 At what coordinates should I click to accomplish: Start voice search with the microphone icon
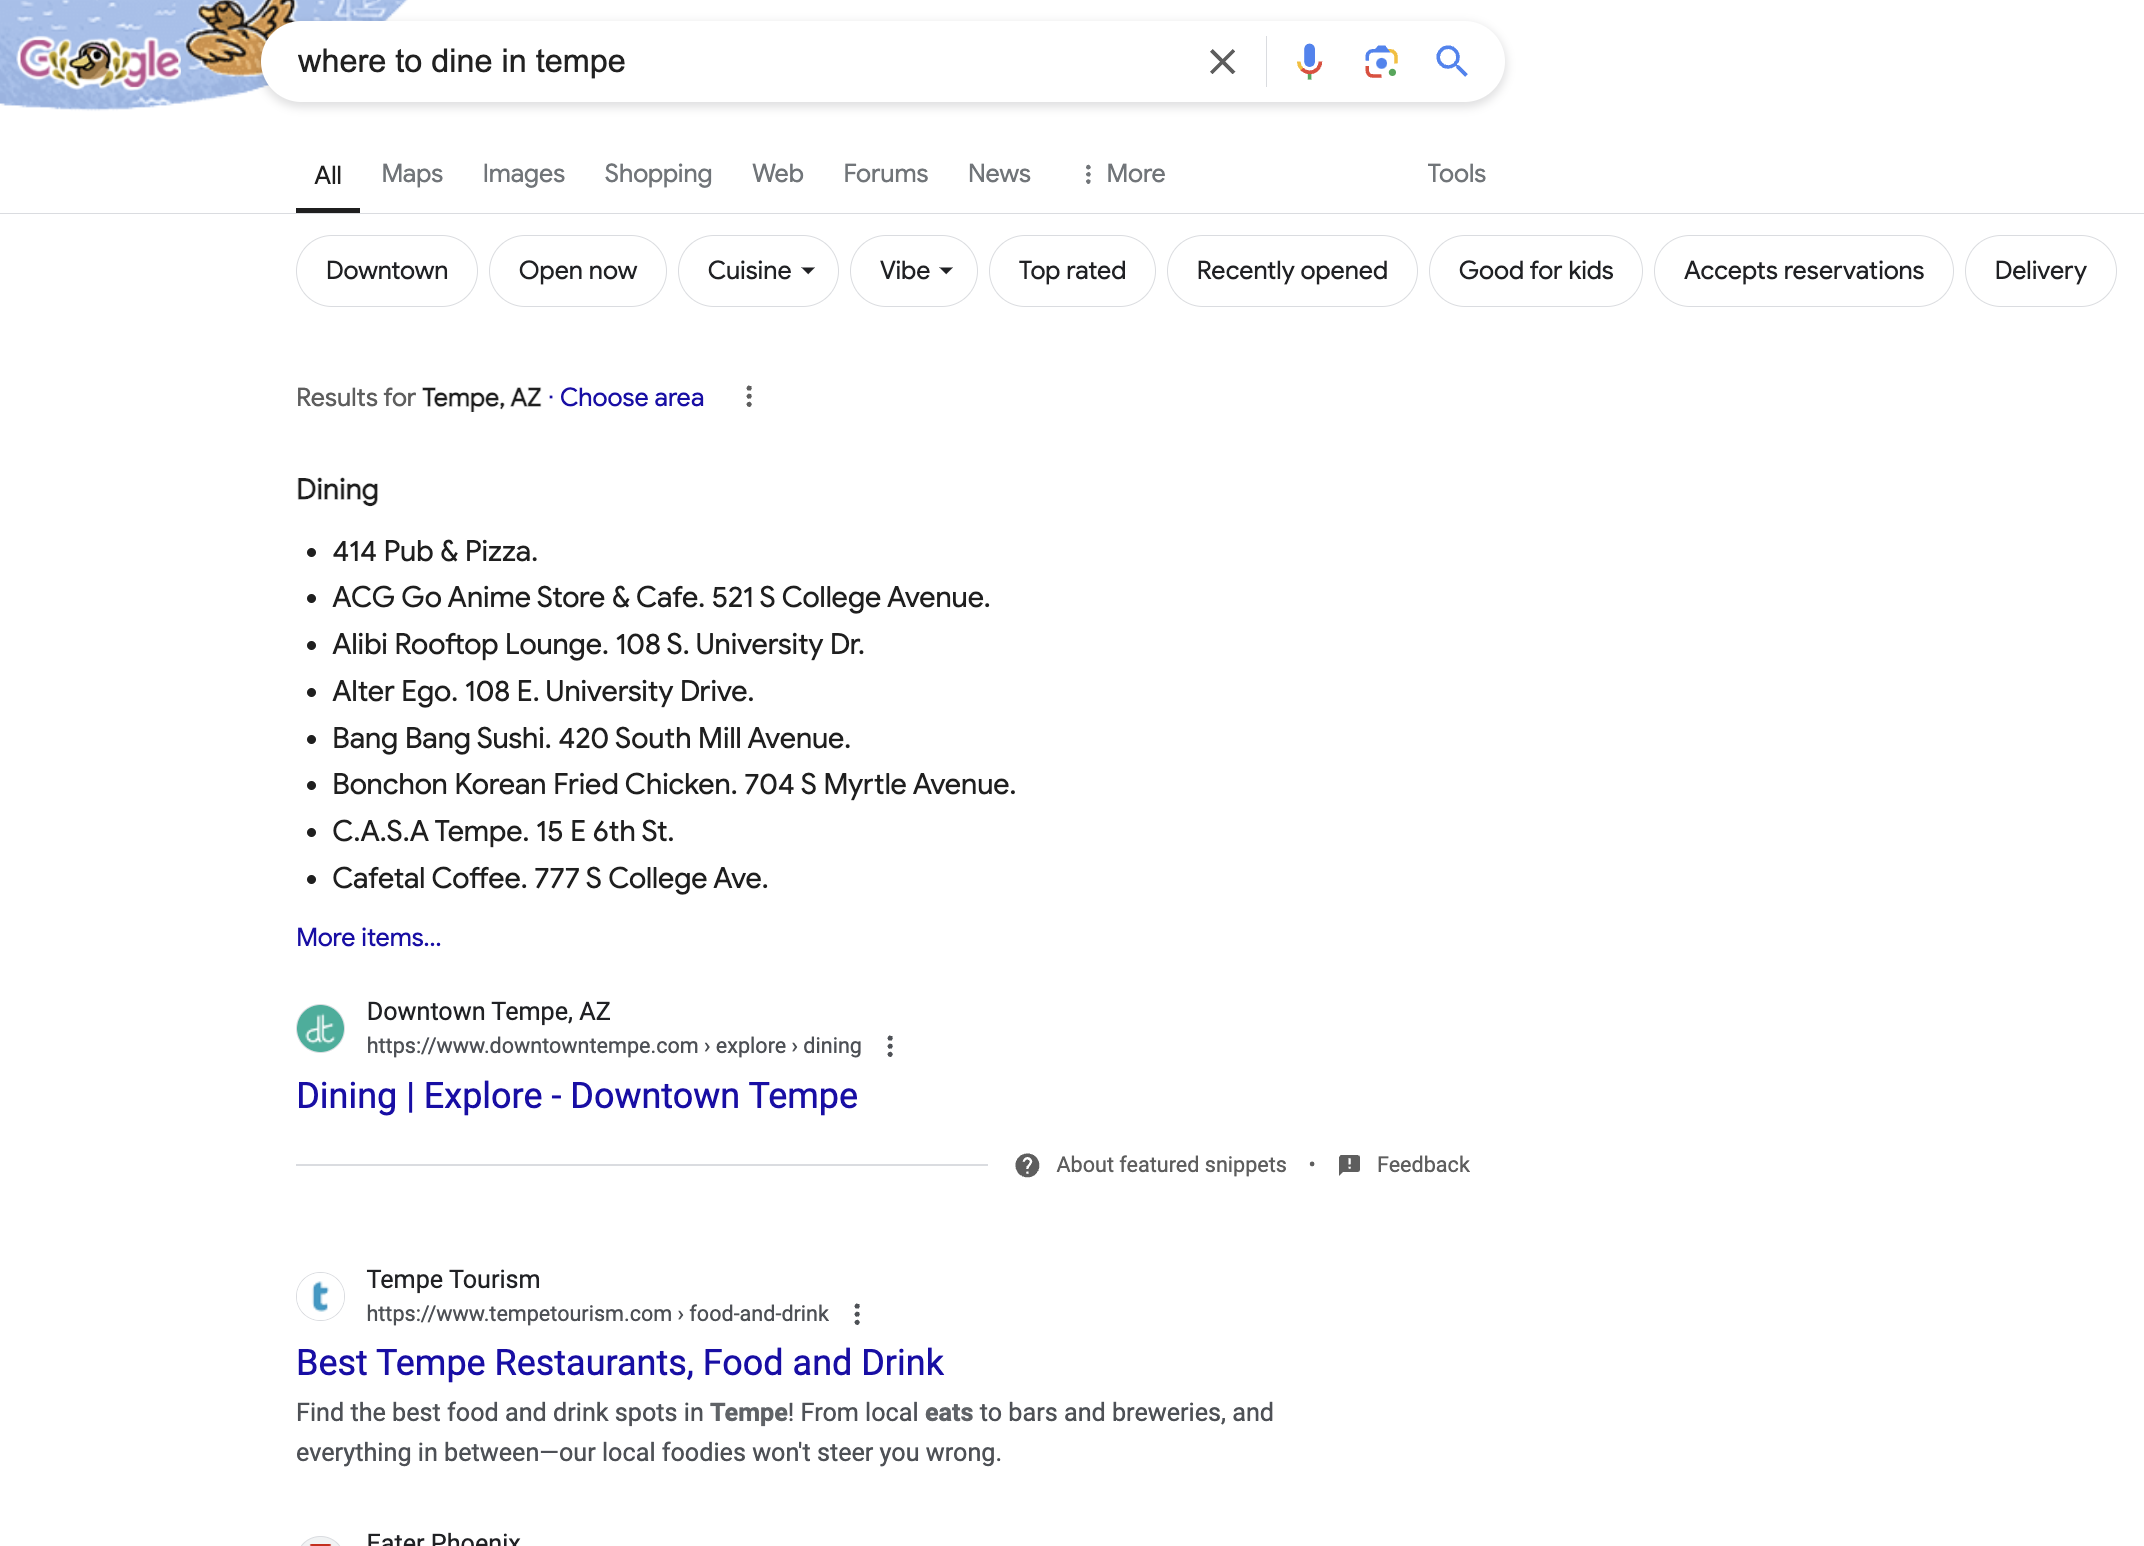[x=1309, y=62]
